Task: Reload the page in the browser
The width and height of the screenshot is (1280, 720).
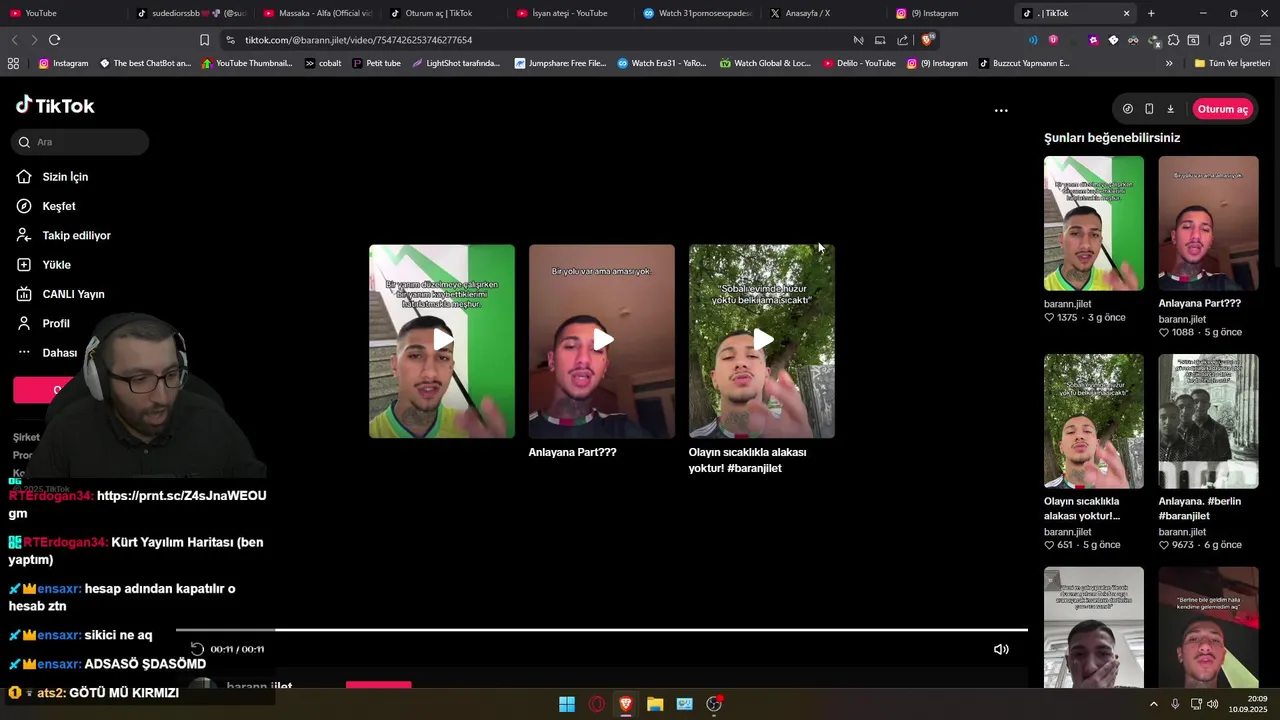Action: coord(54,40)
